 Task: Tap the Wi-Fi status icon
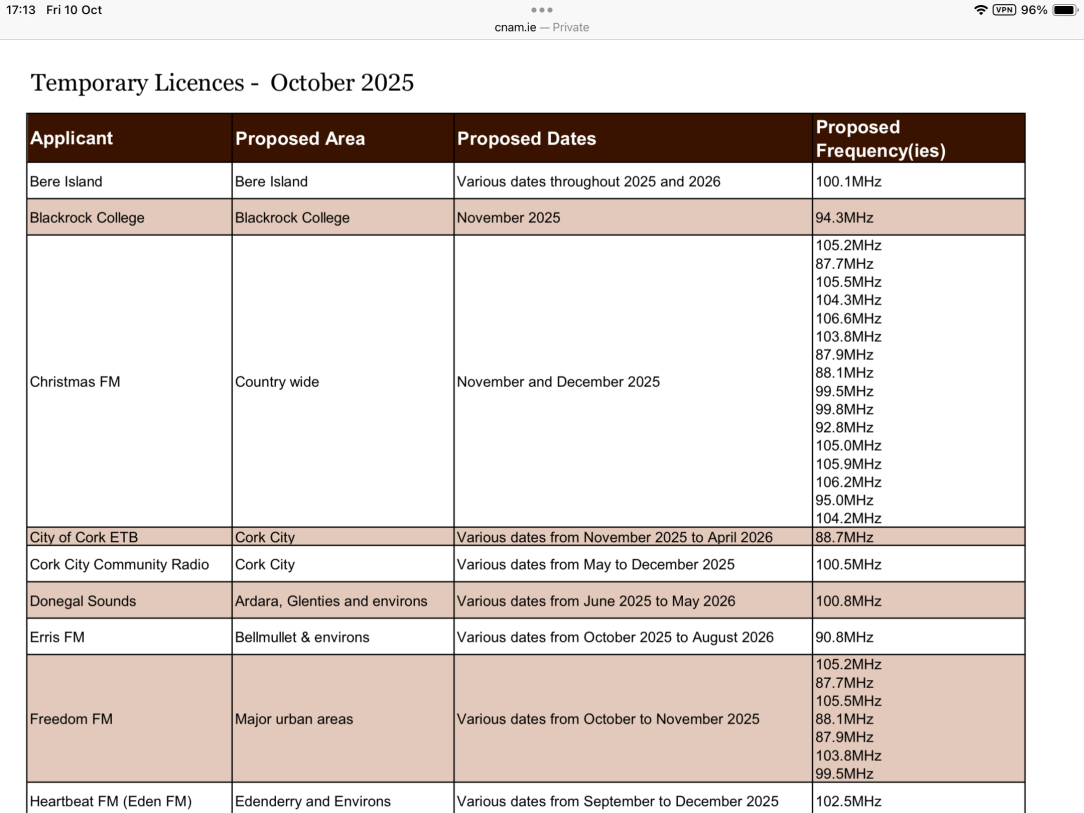click(980, 10)
